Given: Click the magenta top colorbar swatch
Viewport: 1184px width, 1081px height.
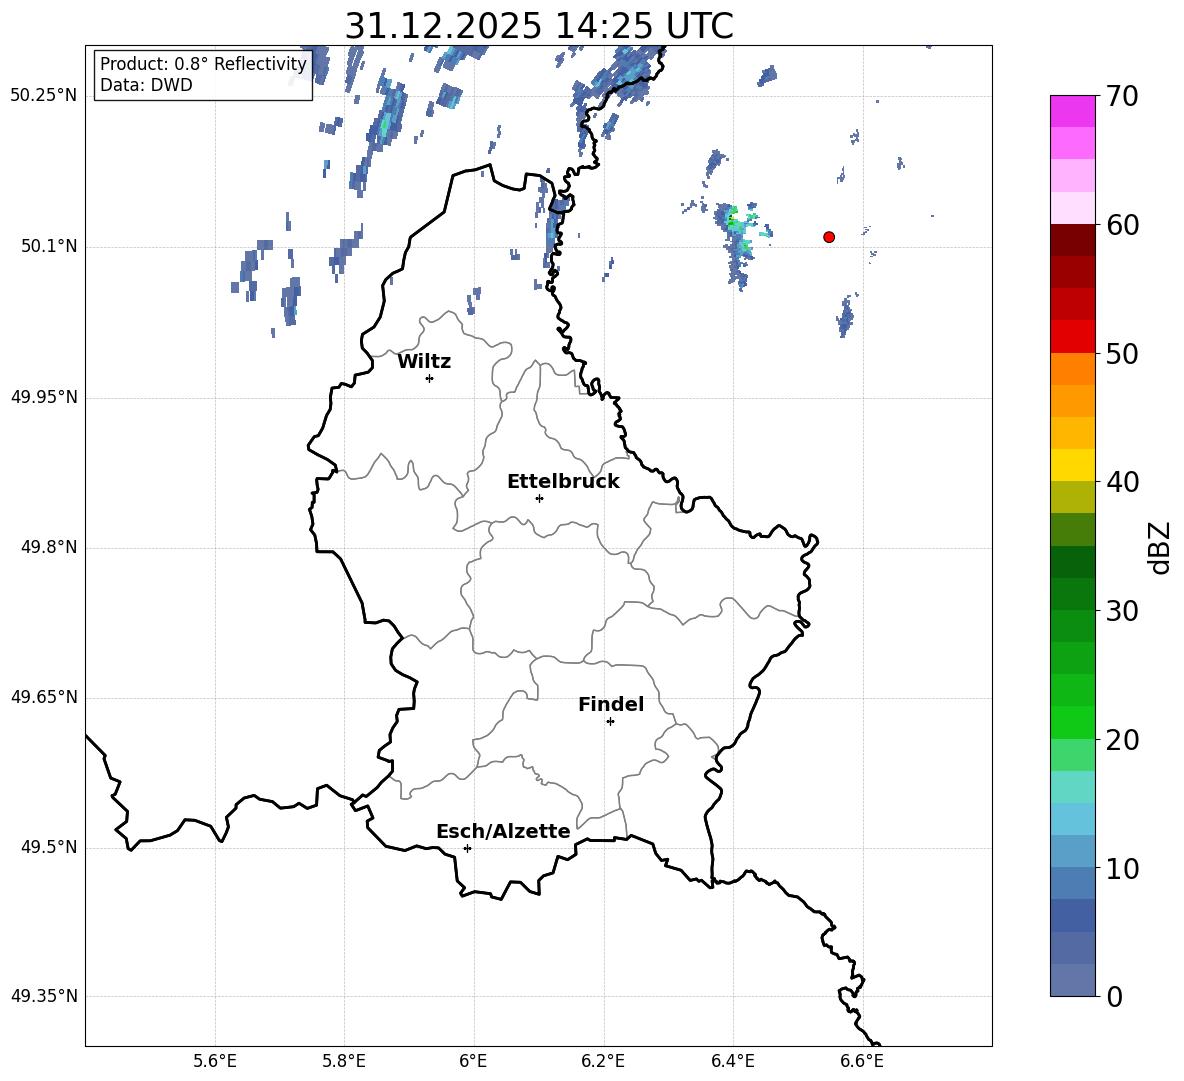Looking at the screenshot, I should click(1073, 111).
